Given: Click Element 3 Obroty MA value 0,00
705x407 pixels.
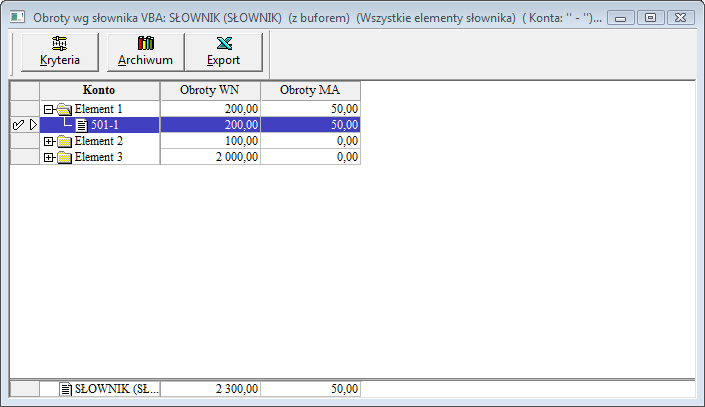Looking at the screenshot, I should coord(347,157).
